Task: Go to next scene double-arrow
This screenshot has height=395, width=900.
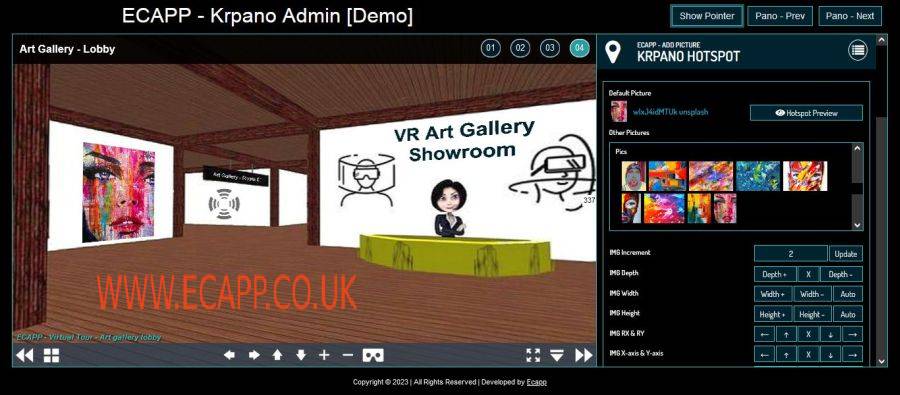Action: point(584,355)
